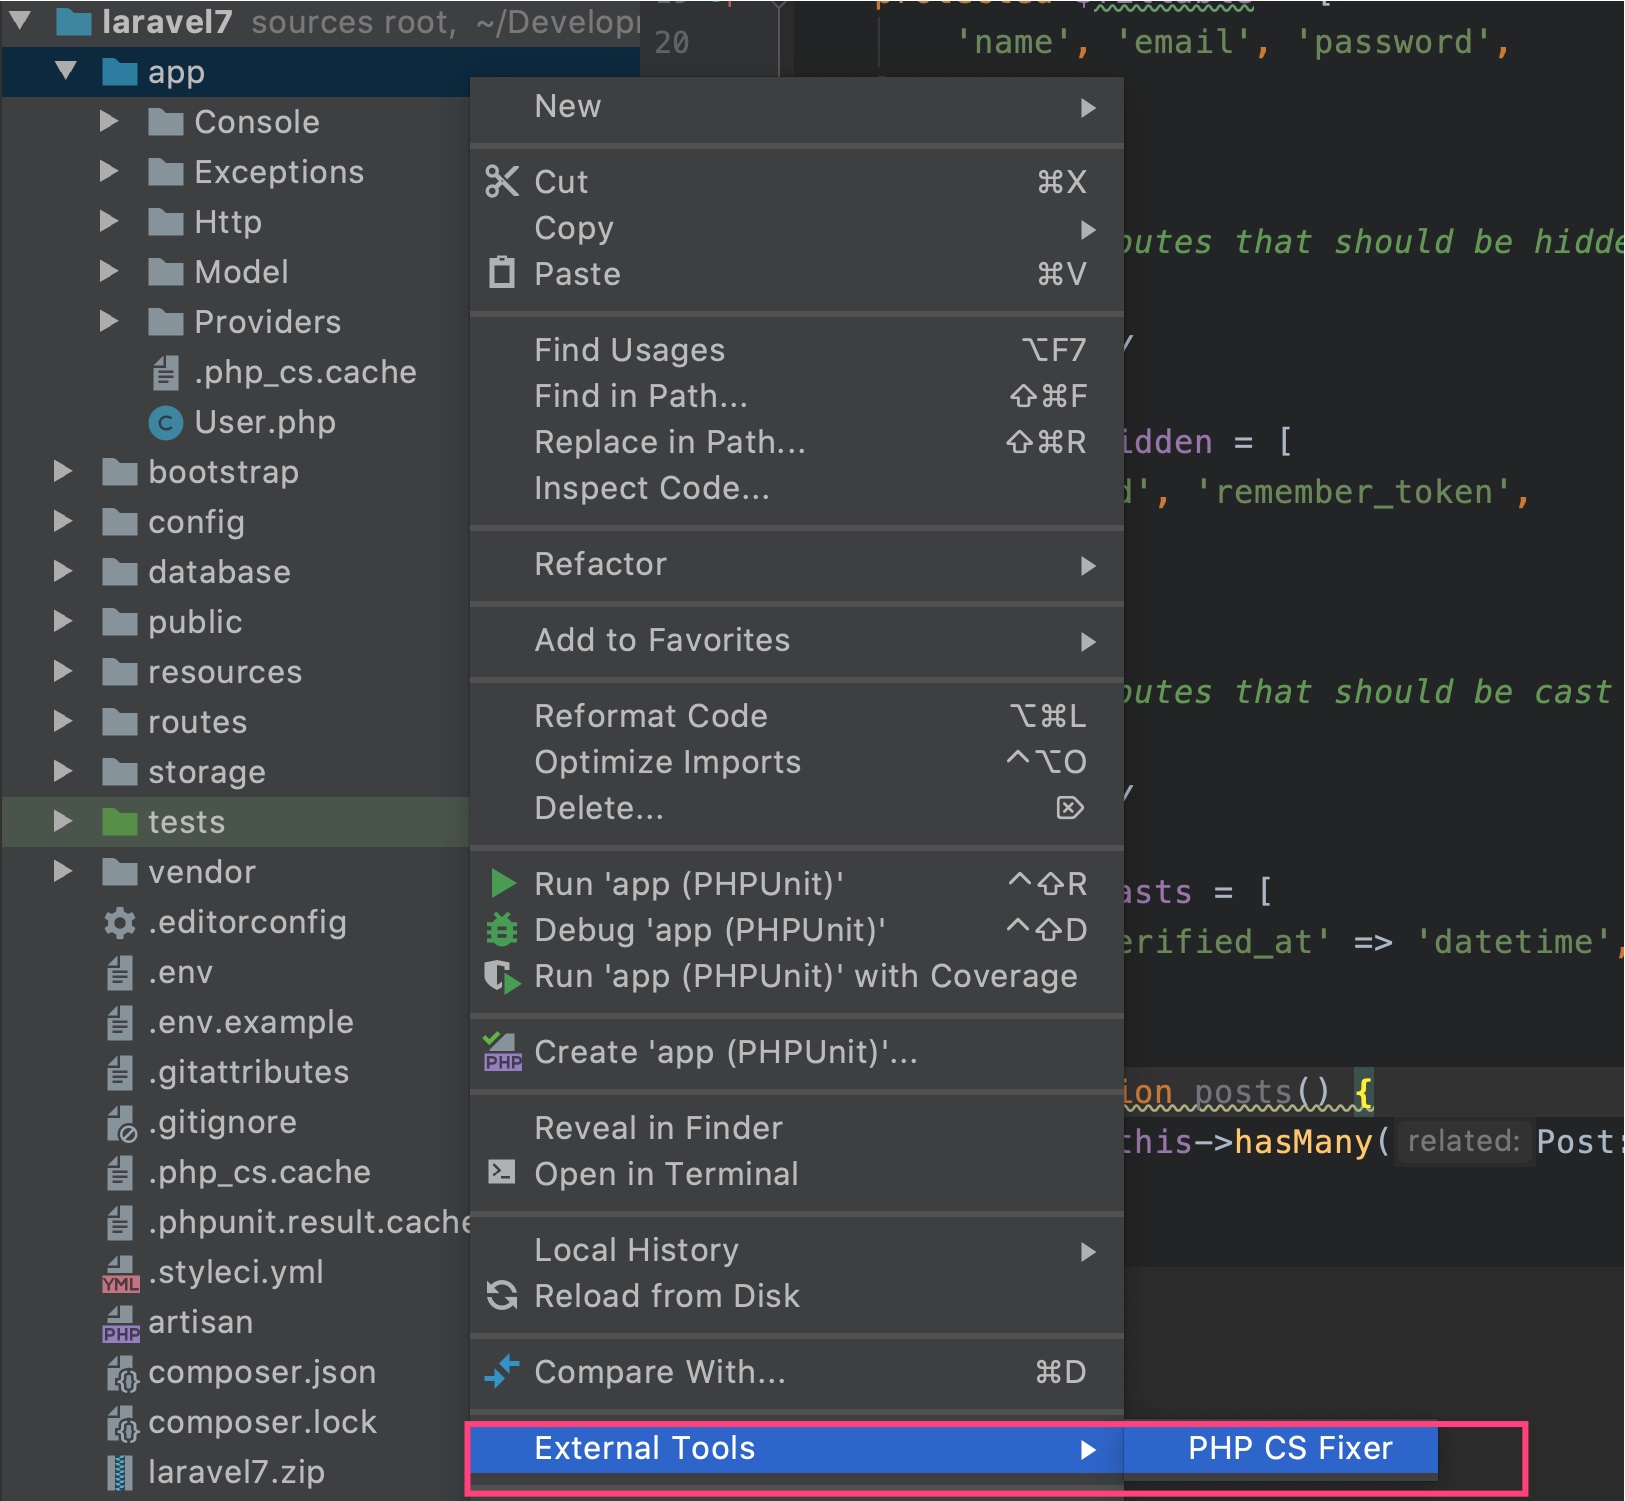Choose Inspect Code
This screenshot has height=1501, width=1625.
pyautogui.click(x=796, y=488)
